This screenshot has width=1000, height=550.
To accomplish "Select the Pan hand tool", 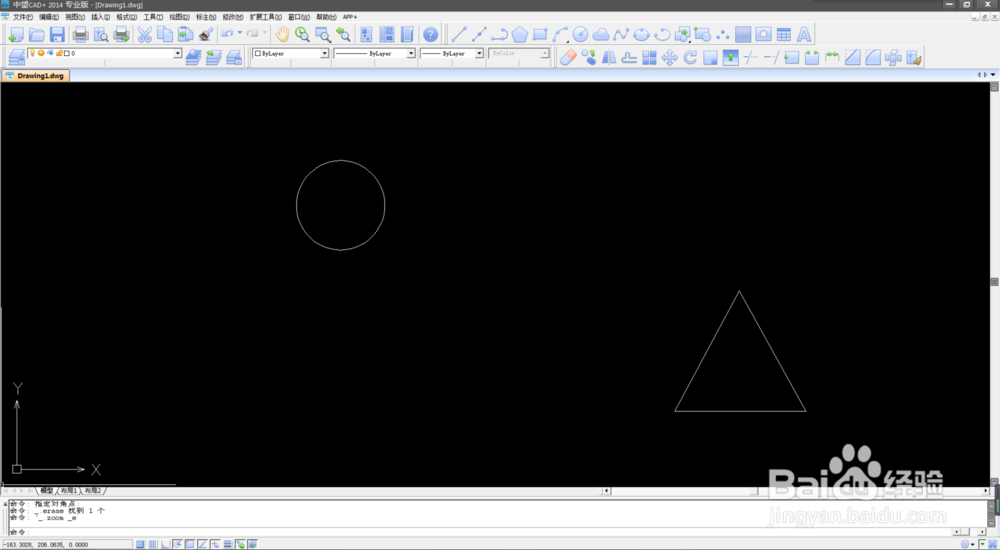I will [282, 34].
